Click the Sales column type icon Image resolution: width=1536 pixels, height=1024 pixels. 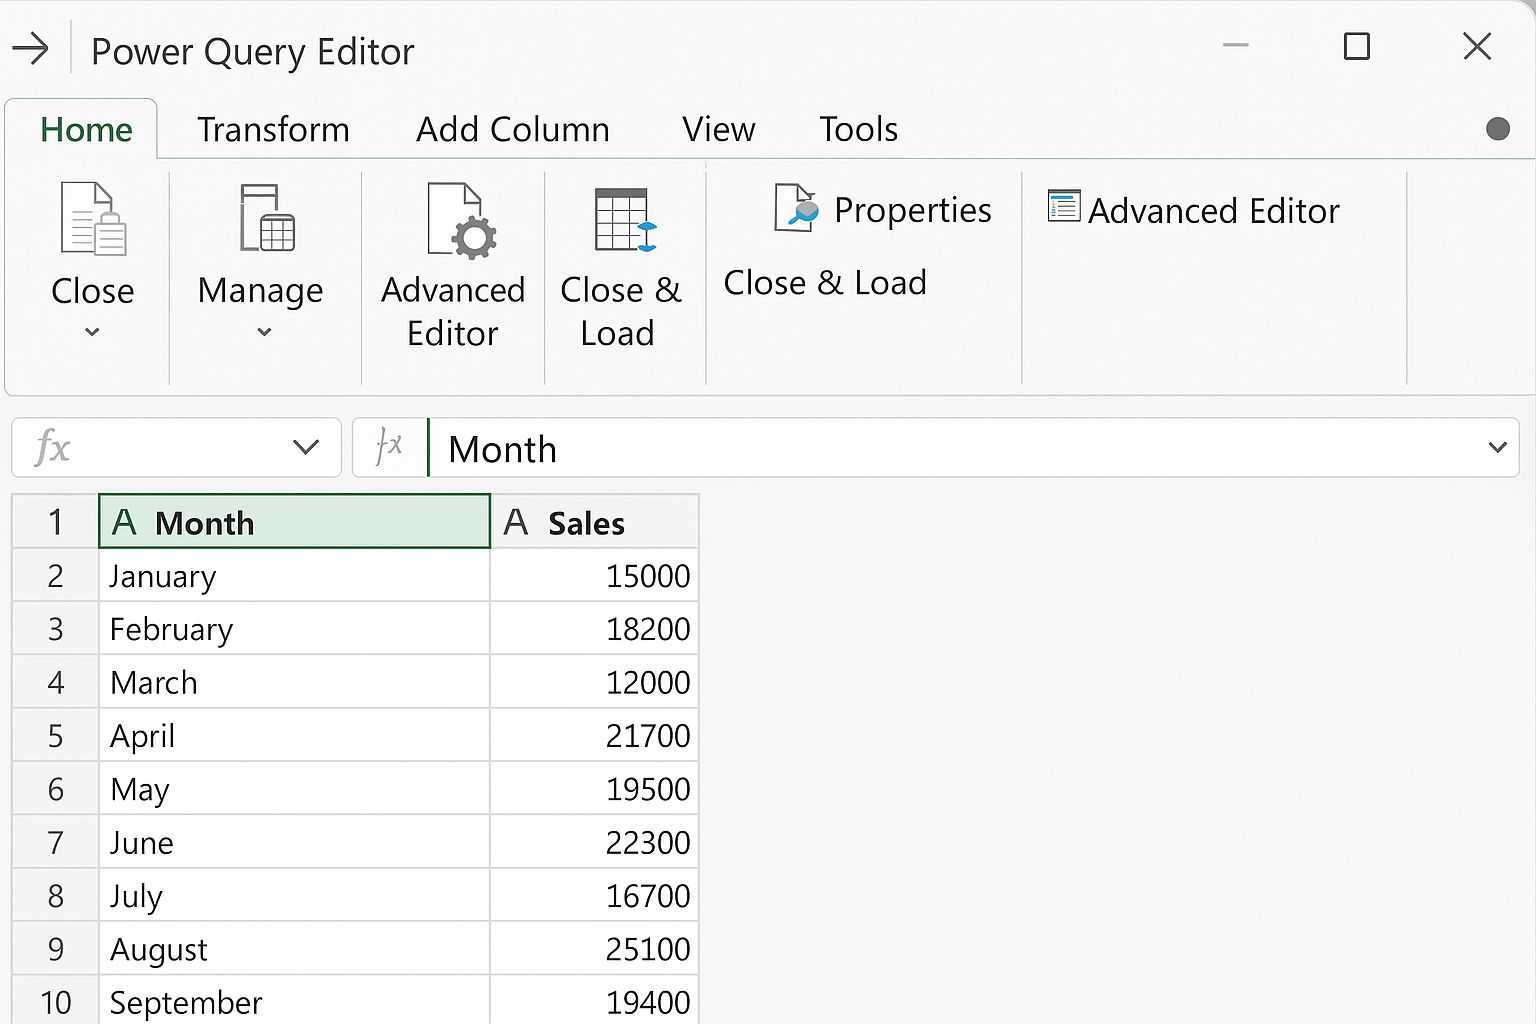tap(516, 522)
